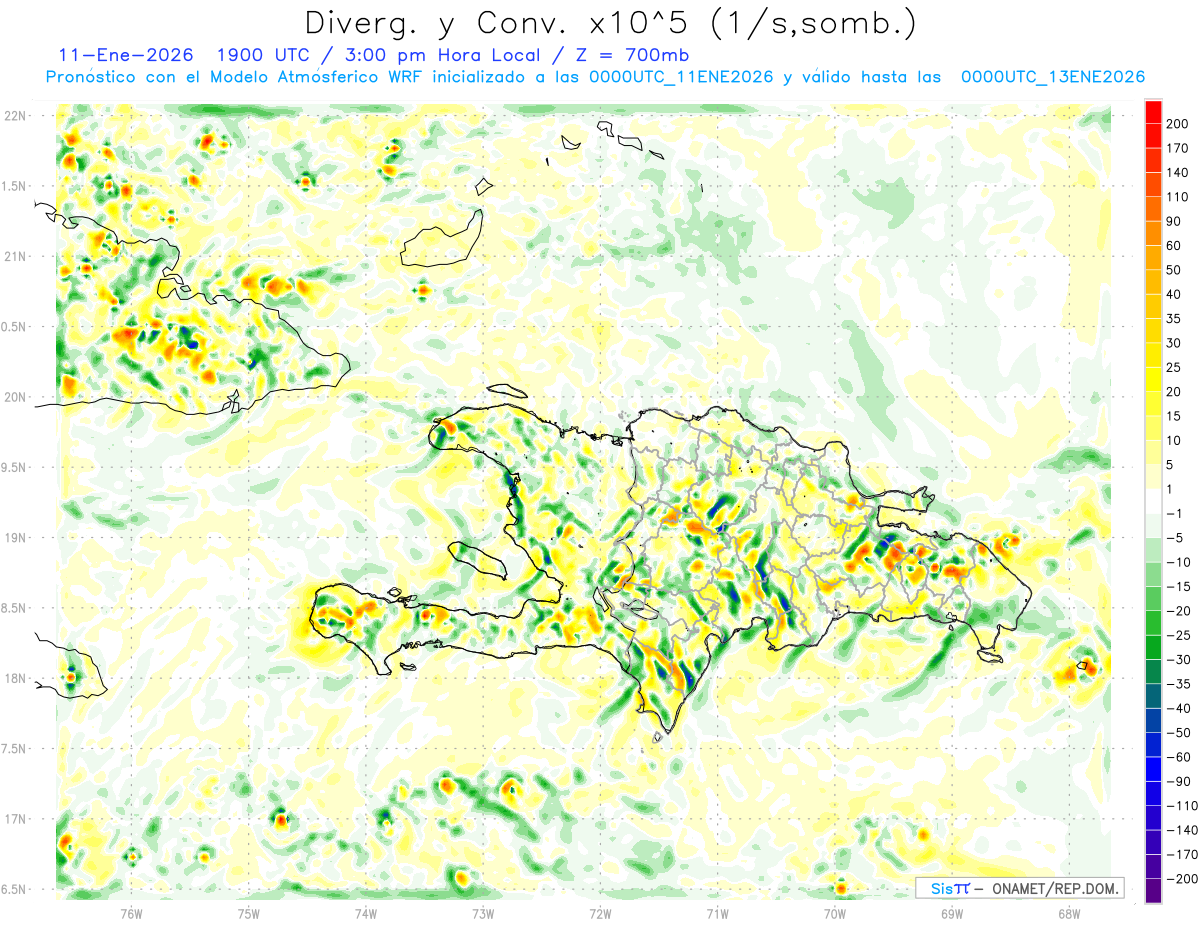This screenshot has height=927, width=1200.
Task: Click the "72W" longitude label
Action: (x=600, y=912)
